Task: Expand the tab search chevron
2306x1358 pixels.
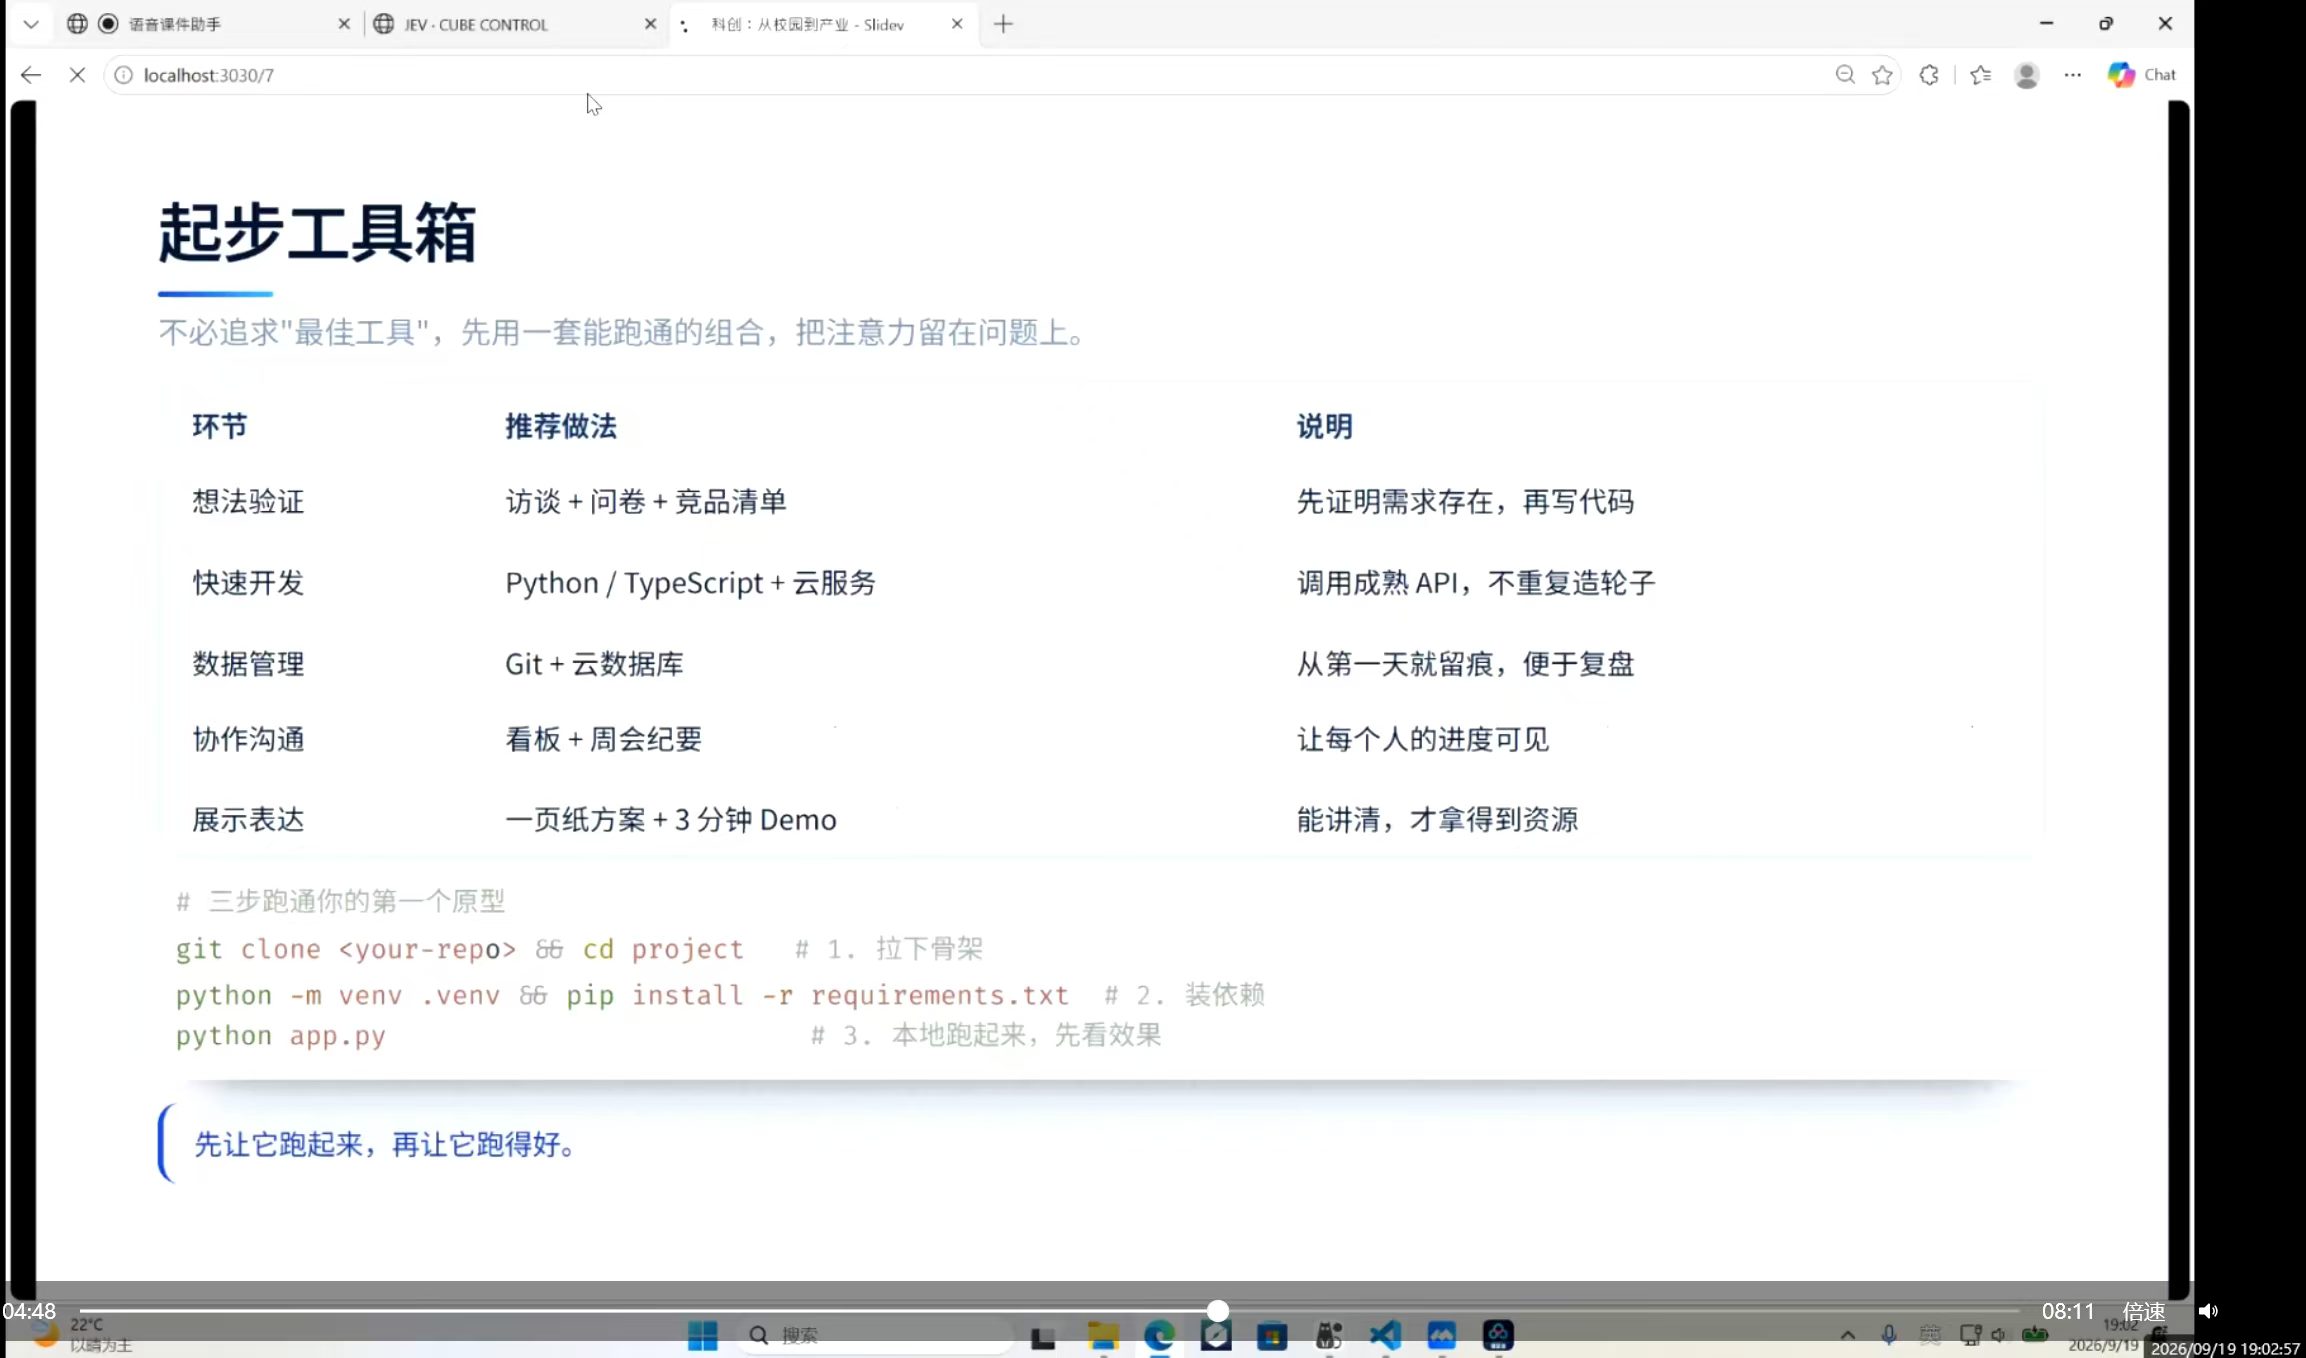Action: point(31,24)
